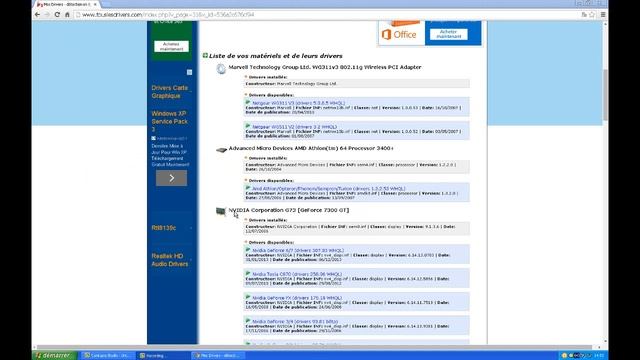
Task: Click the AMD Athlon processor device icon
Action: (x=221, y=150)
